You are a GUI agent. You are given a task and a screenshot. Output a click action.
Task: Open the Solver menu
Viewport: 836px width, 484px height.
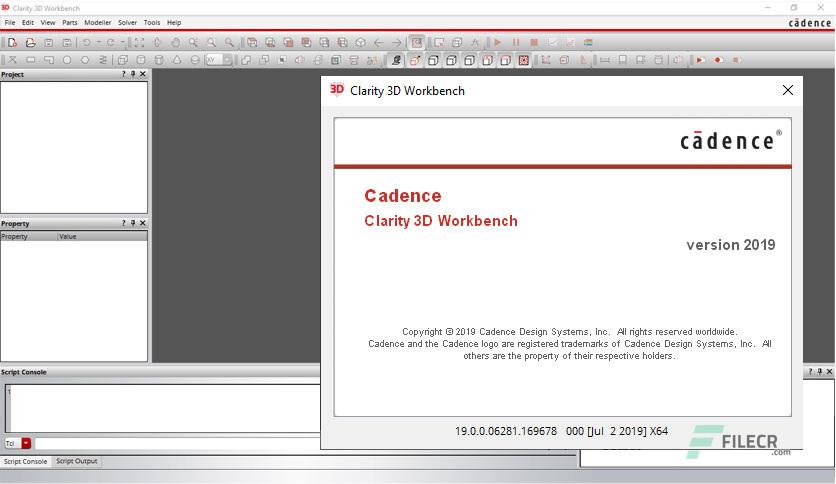point(127,23)
